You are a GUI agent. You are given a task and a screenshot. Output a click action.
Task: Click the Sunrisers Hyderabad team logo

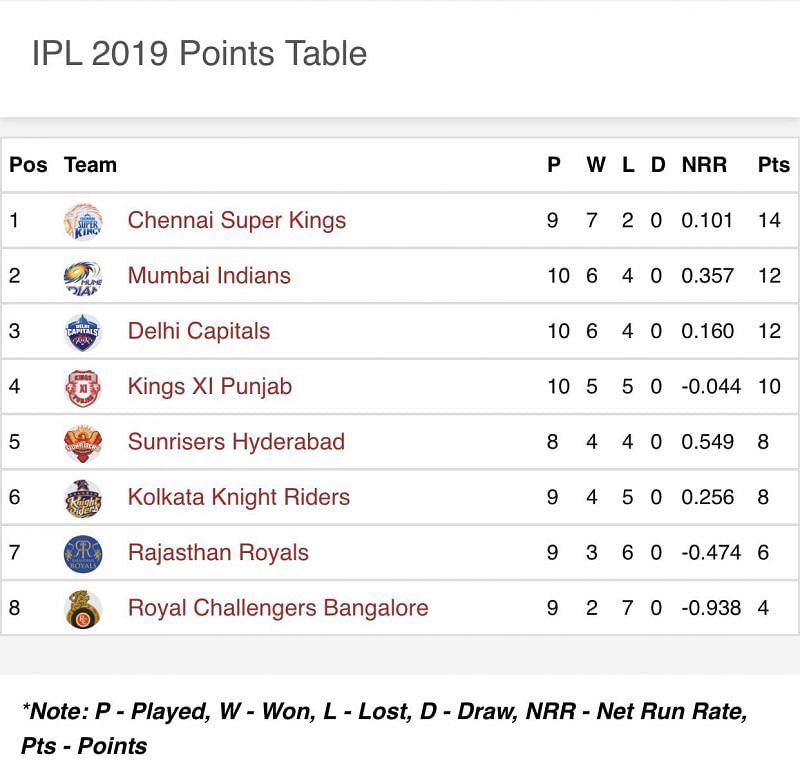(82, 442)
